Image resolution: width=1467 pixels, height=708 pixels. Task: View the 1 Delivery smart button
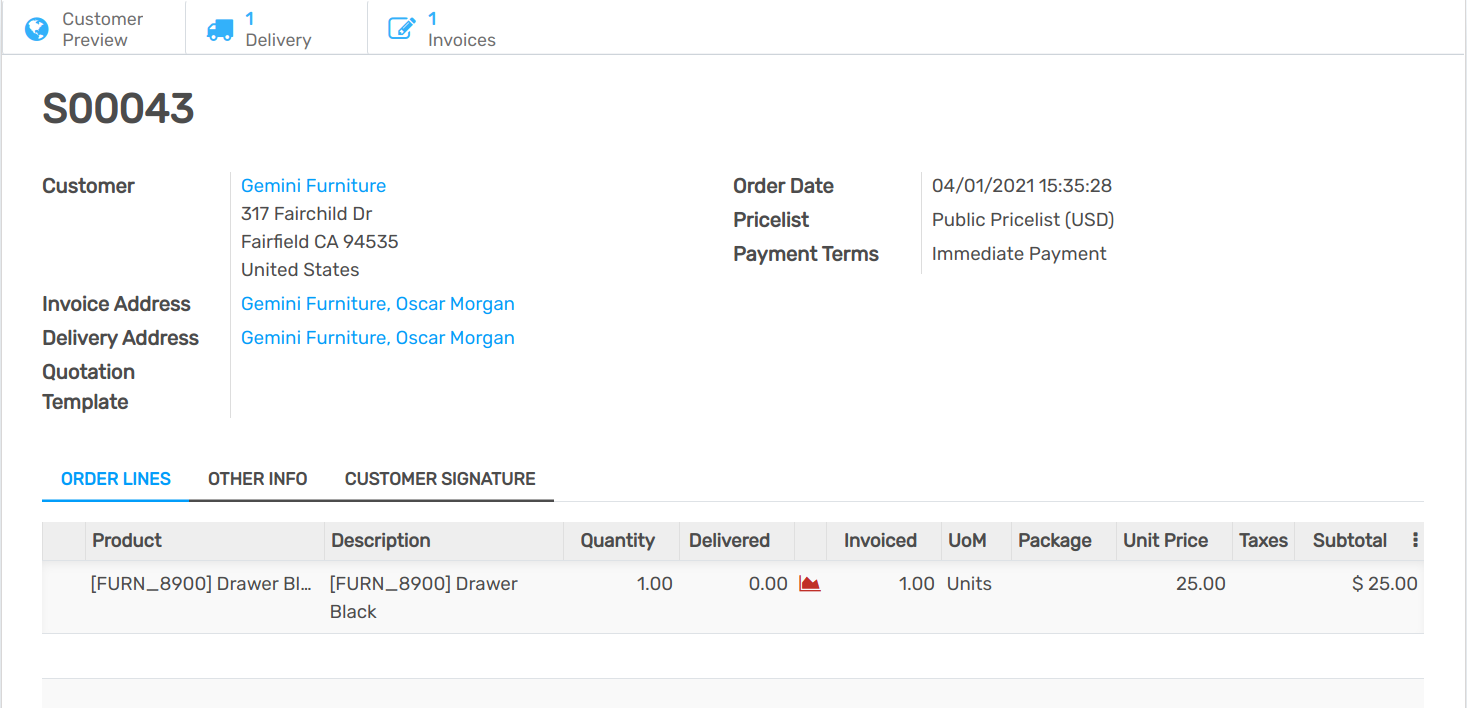[278, 29]
